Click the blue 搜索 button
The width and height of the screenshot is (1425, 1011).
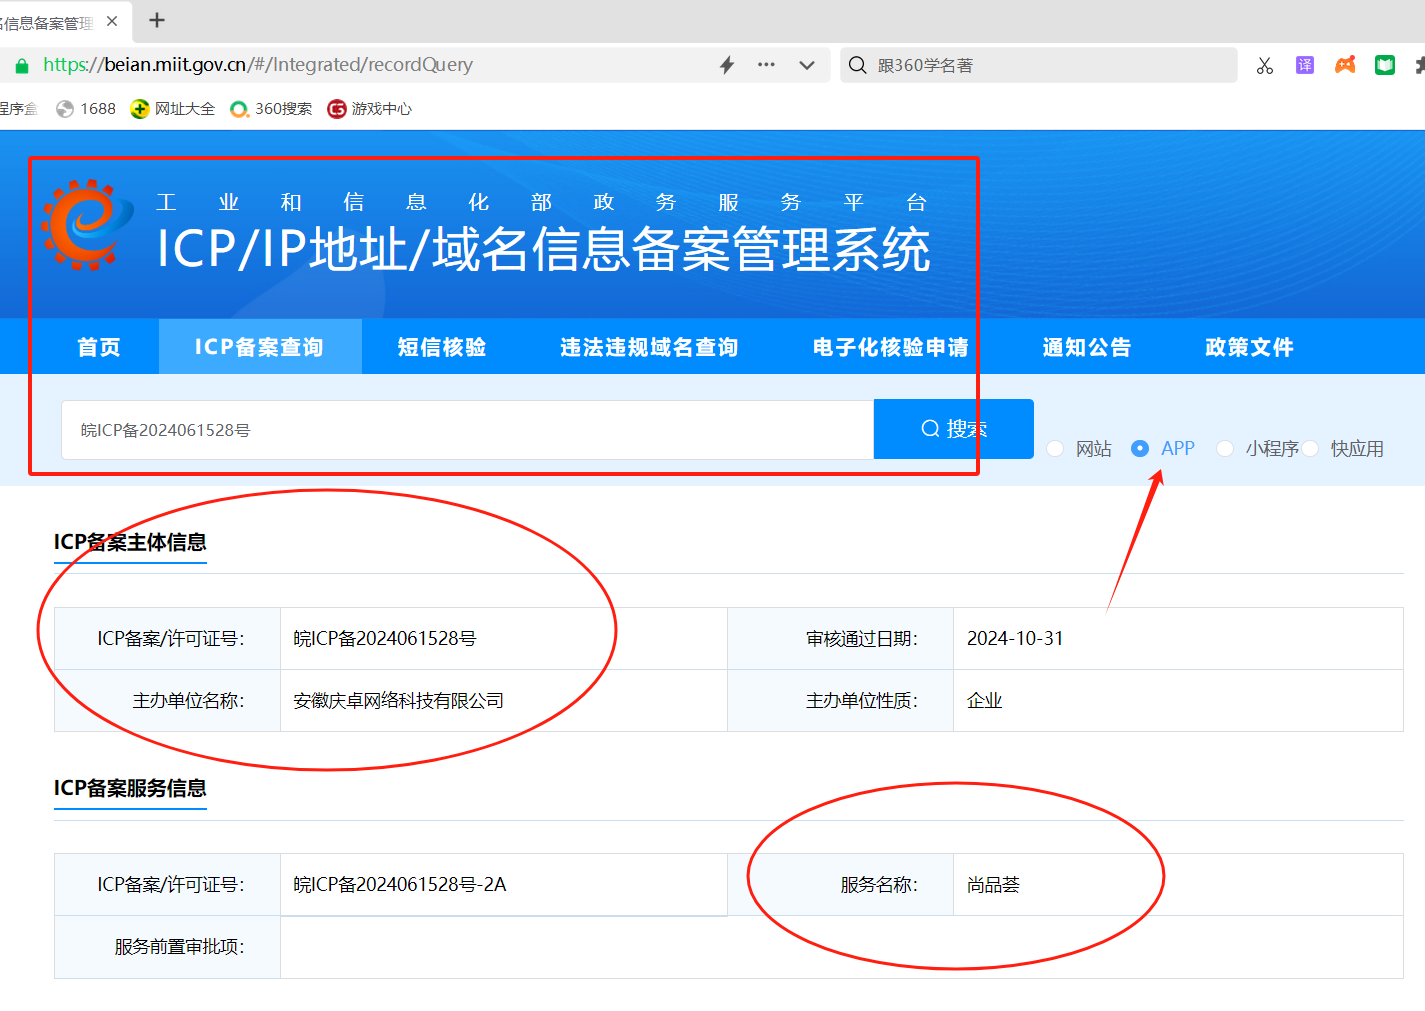(954, 429)
